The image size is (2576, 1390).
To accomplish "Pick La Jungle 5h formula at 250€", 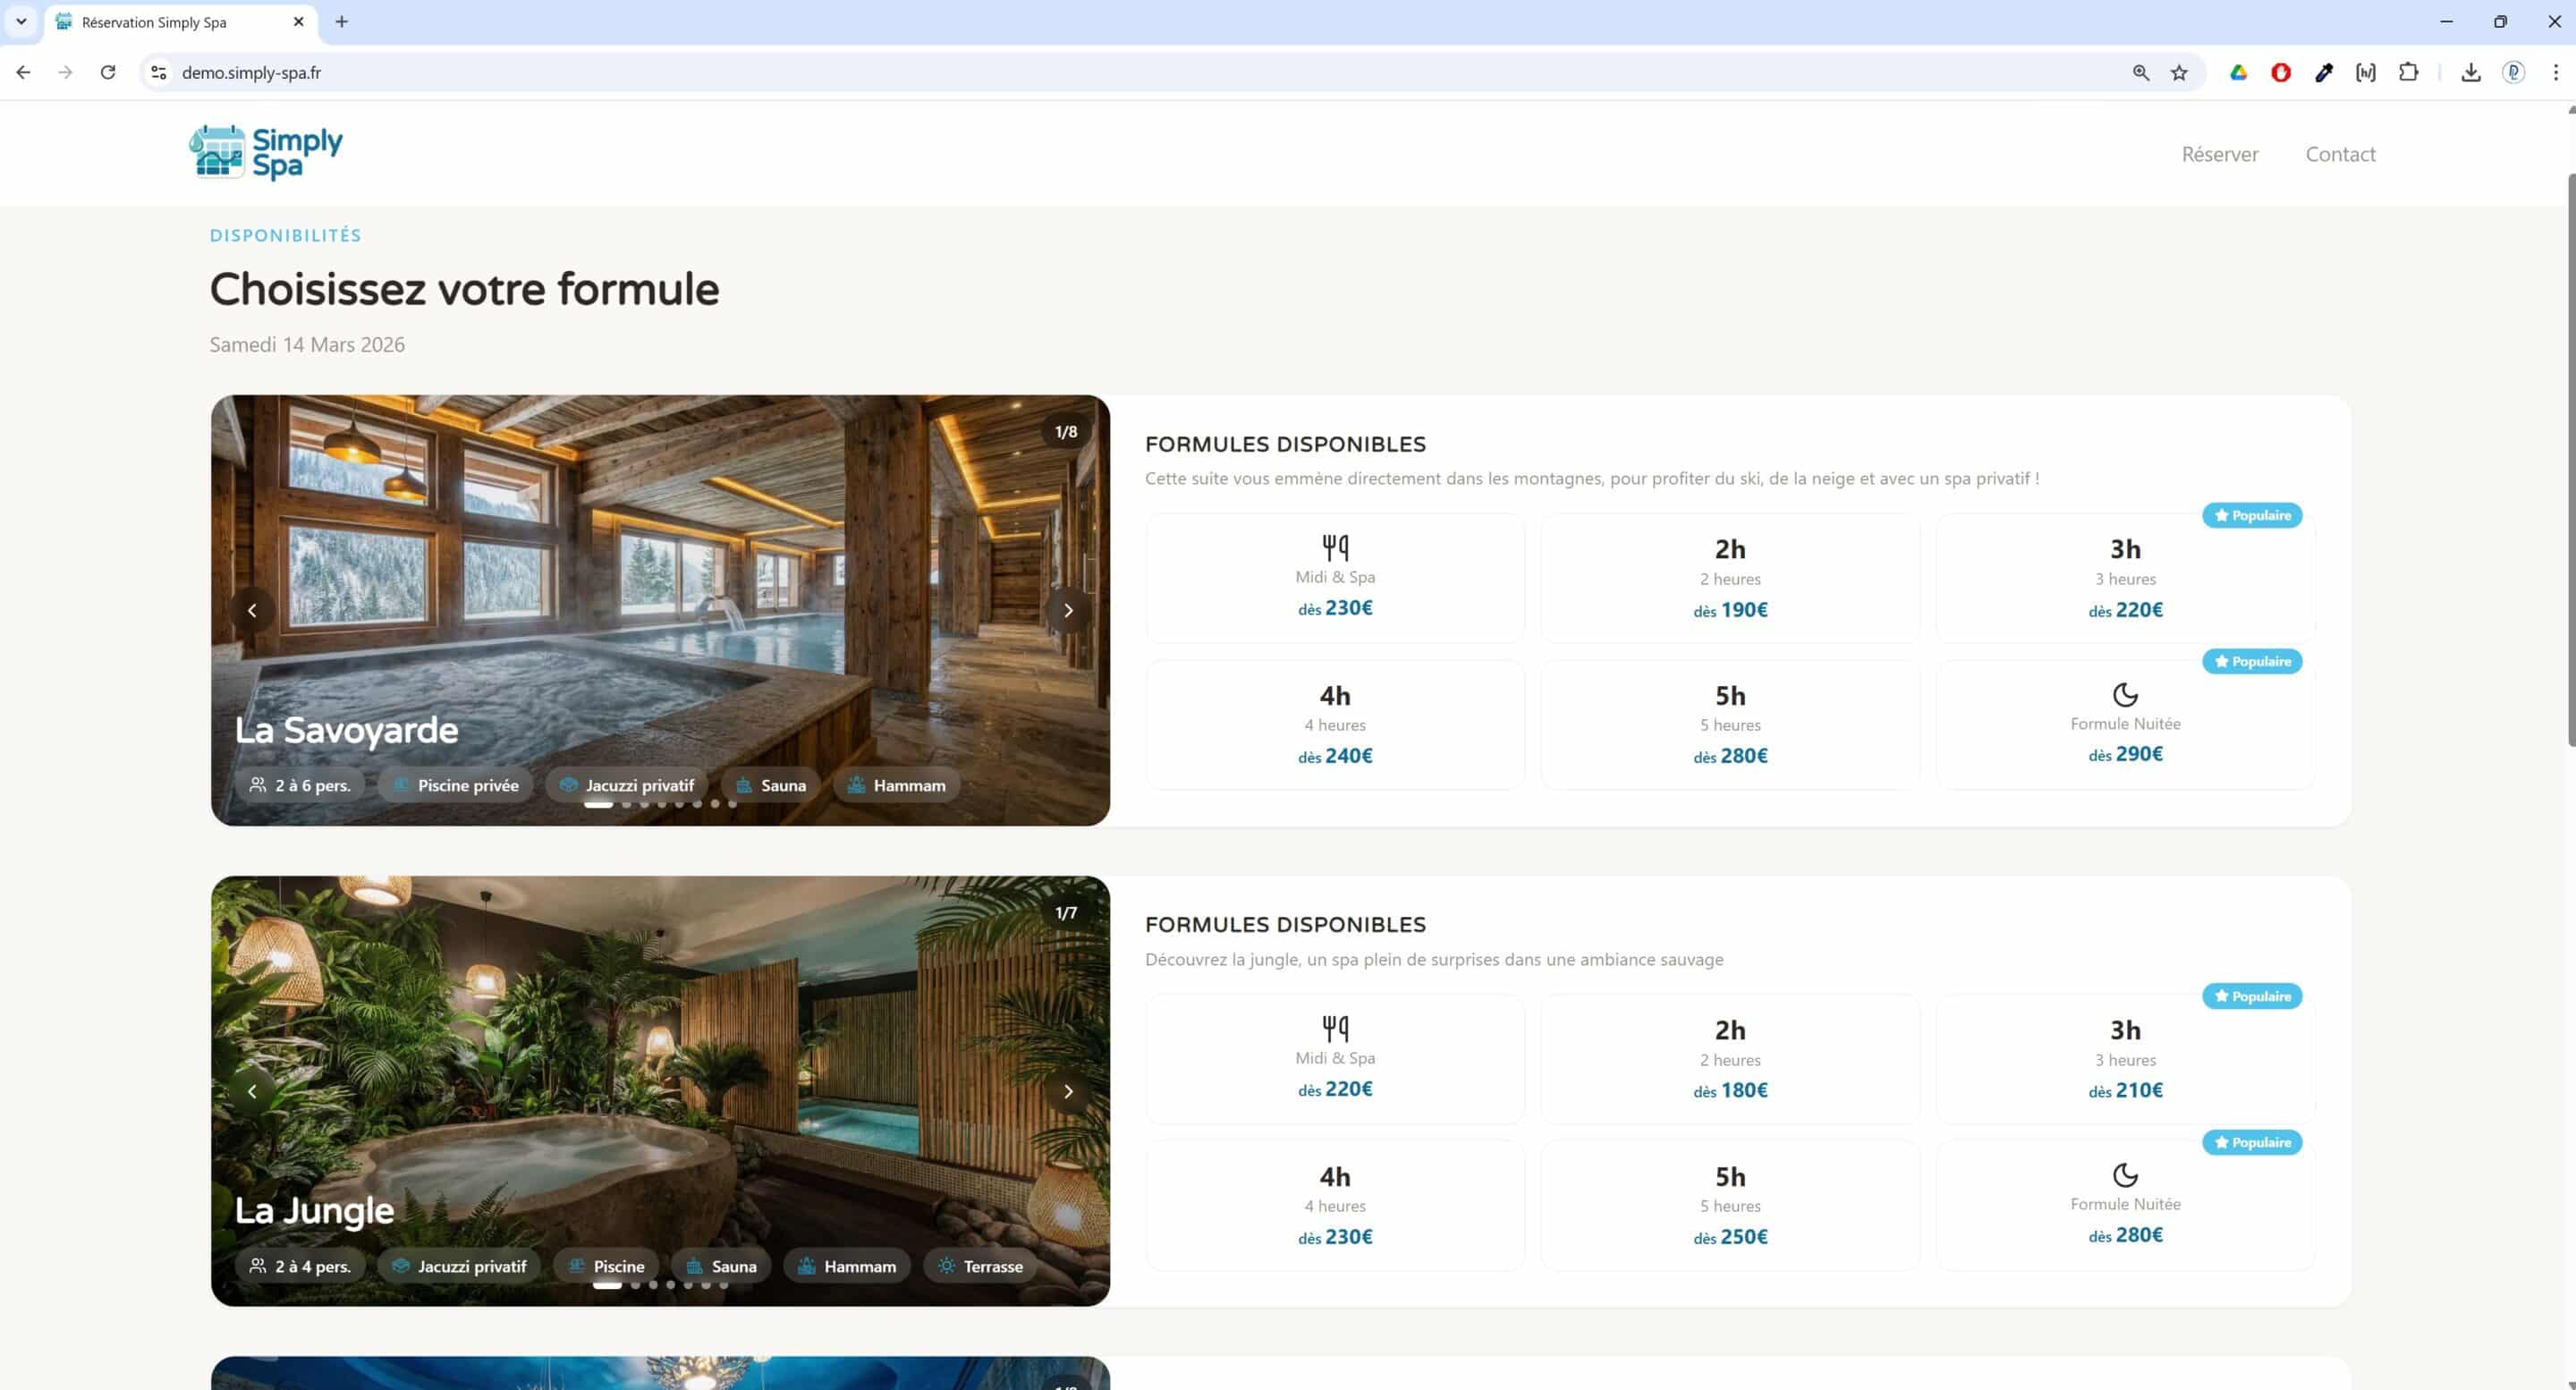I will pos(1729,1204).
